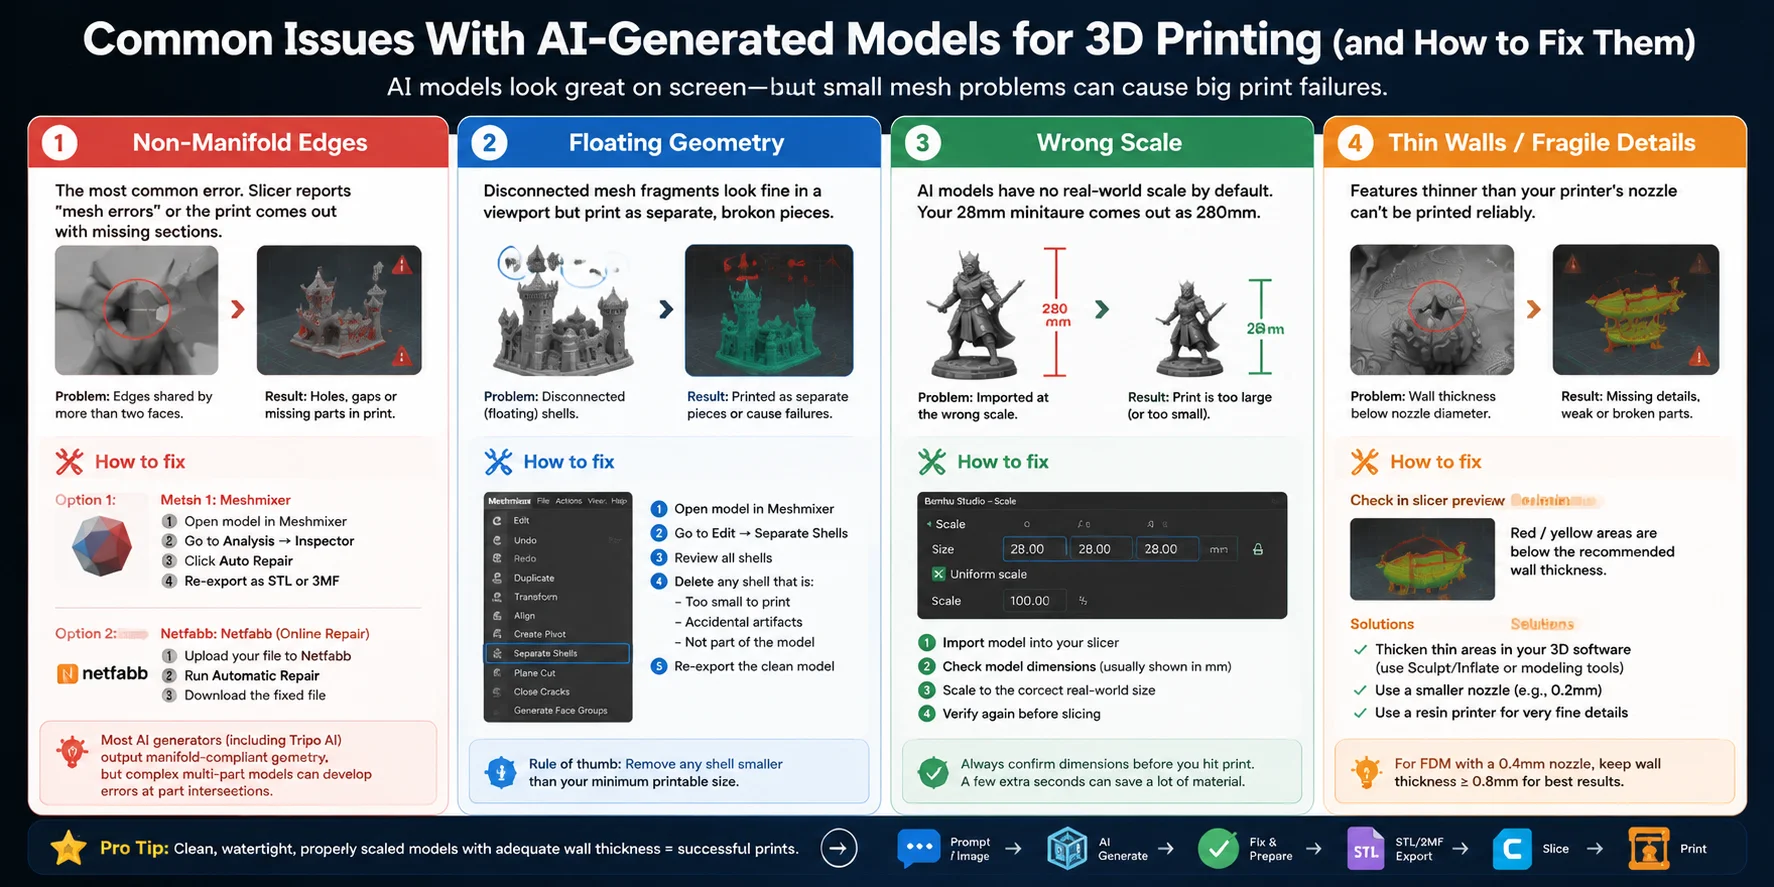Open the Help menu in Meshmixer
Image resolution: width=1774 pixels, height=887 pixels.
(x=619, y=501)
